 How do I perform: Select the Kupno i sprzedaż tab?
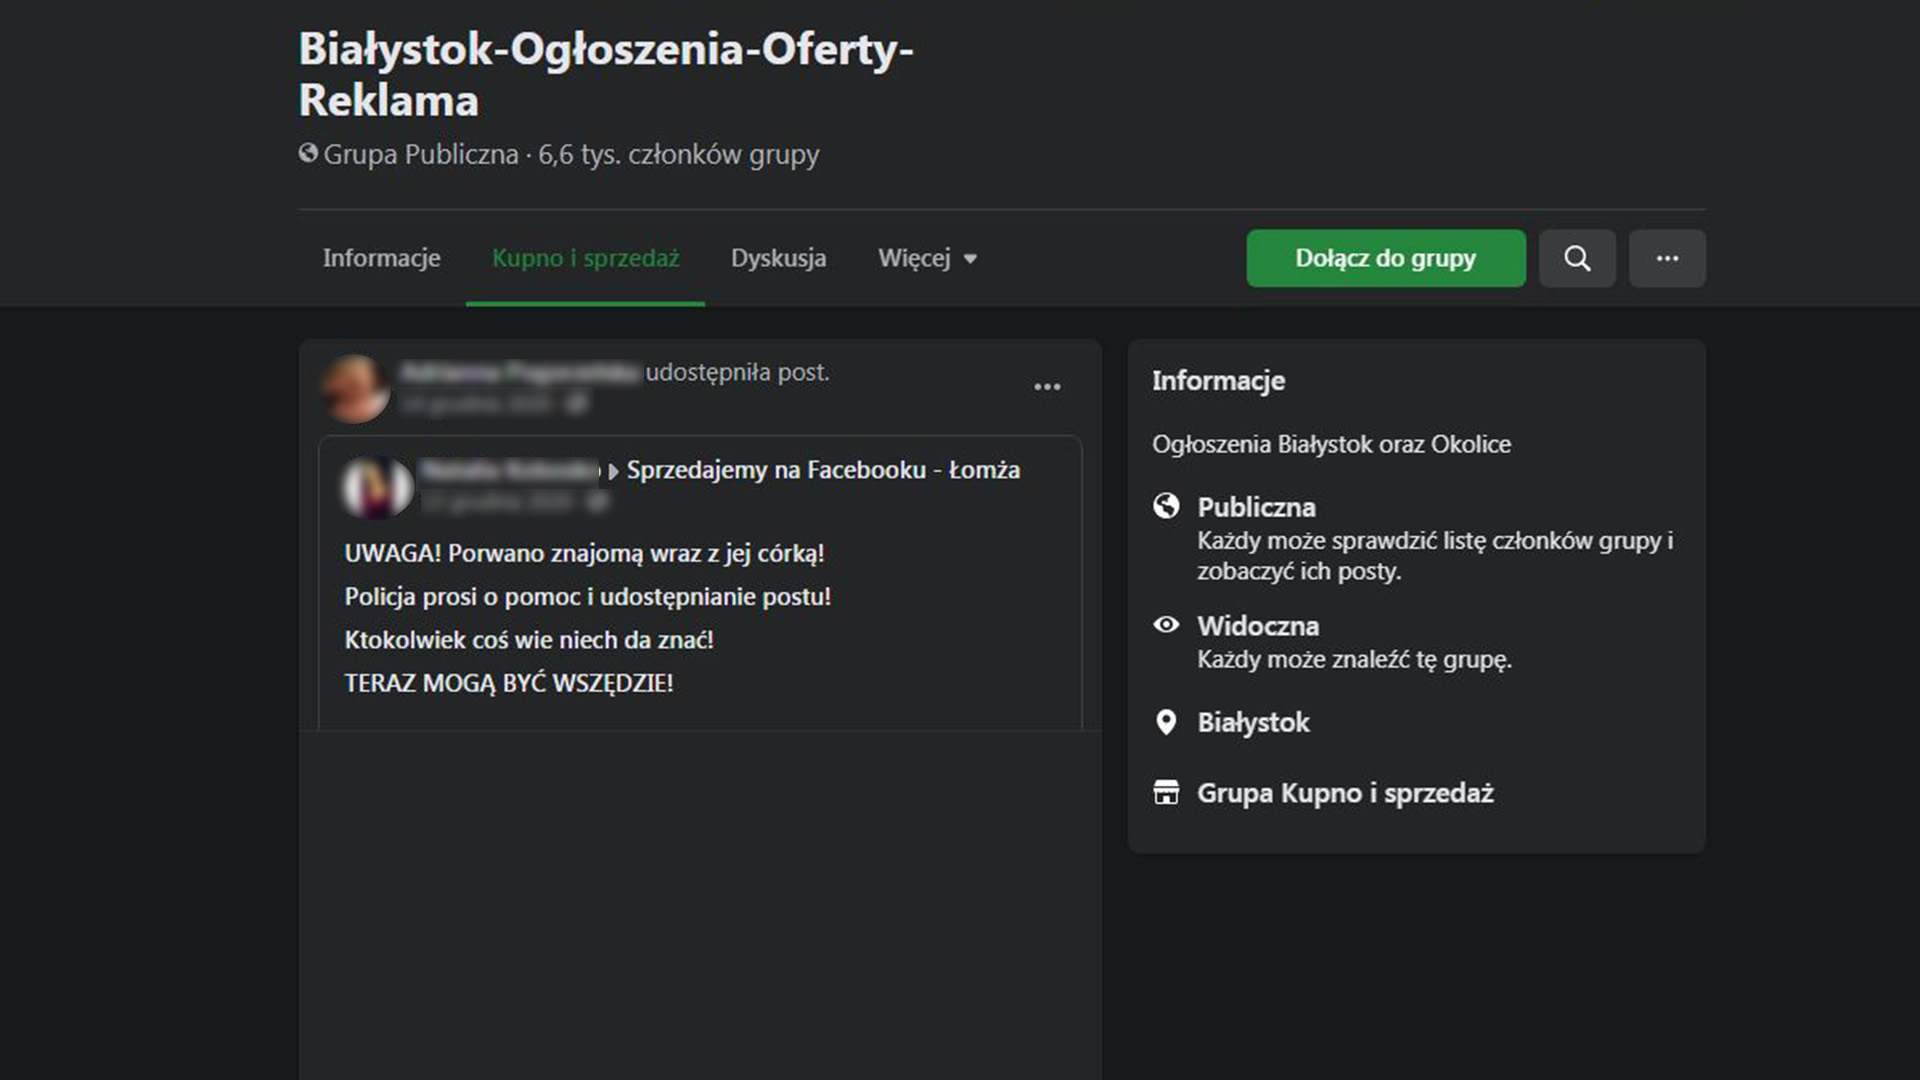[x=585, y=258]
